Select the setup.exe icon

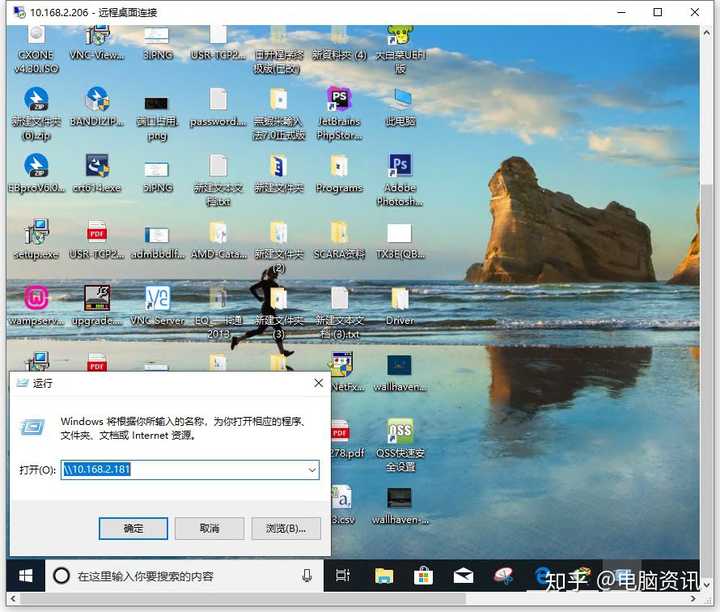coord(36,239)
